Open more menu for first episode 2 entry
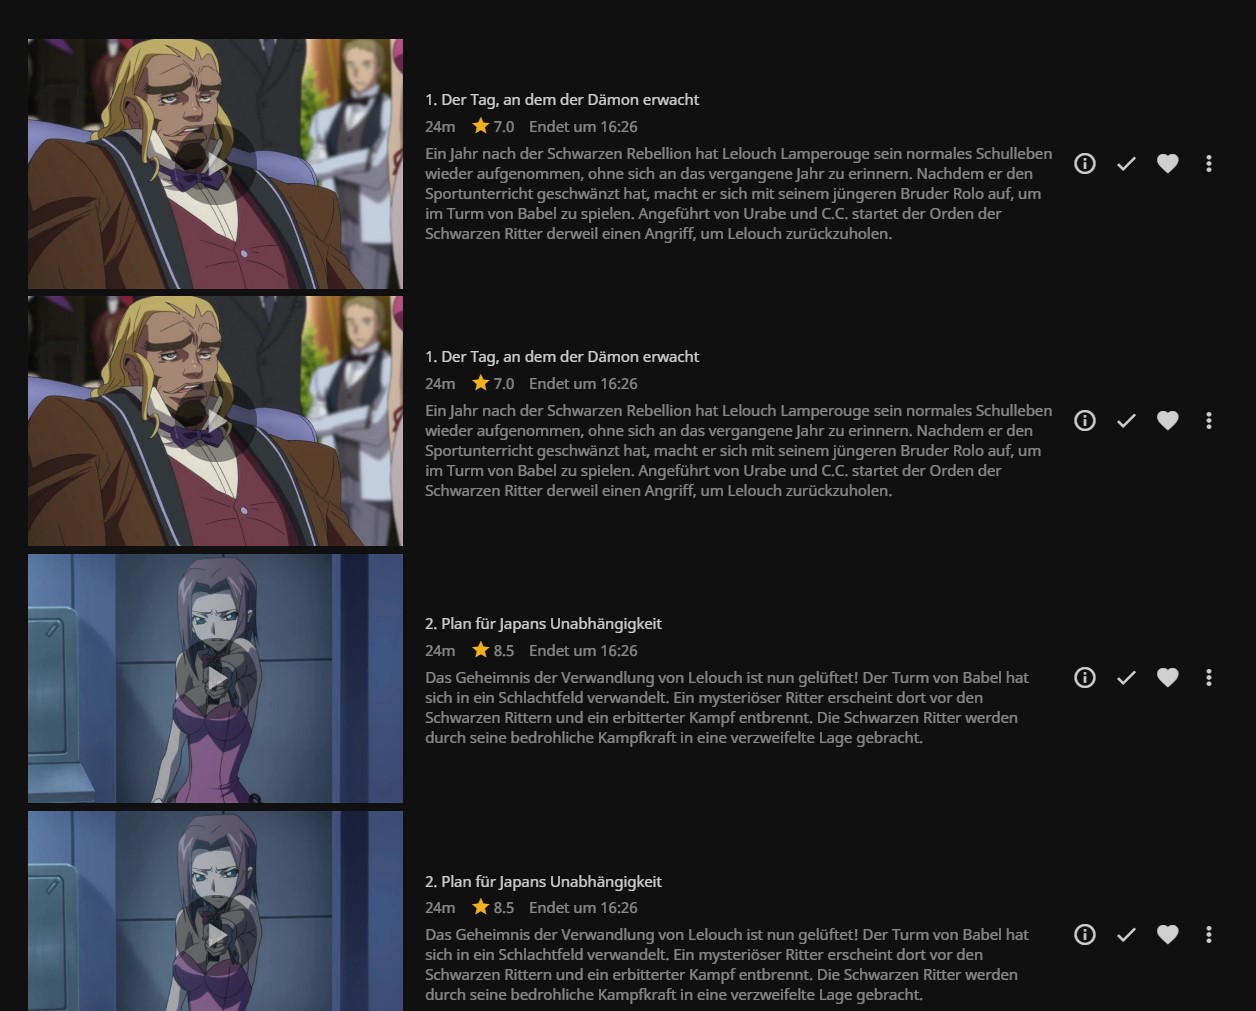Viewport: 1256px width, 1011px height. tap(1209, 677)
